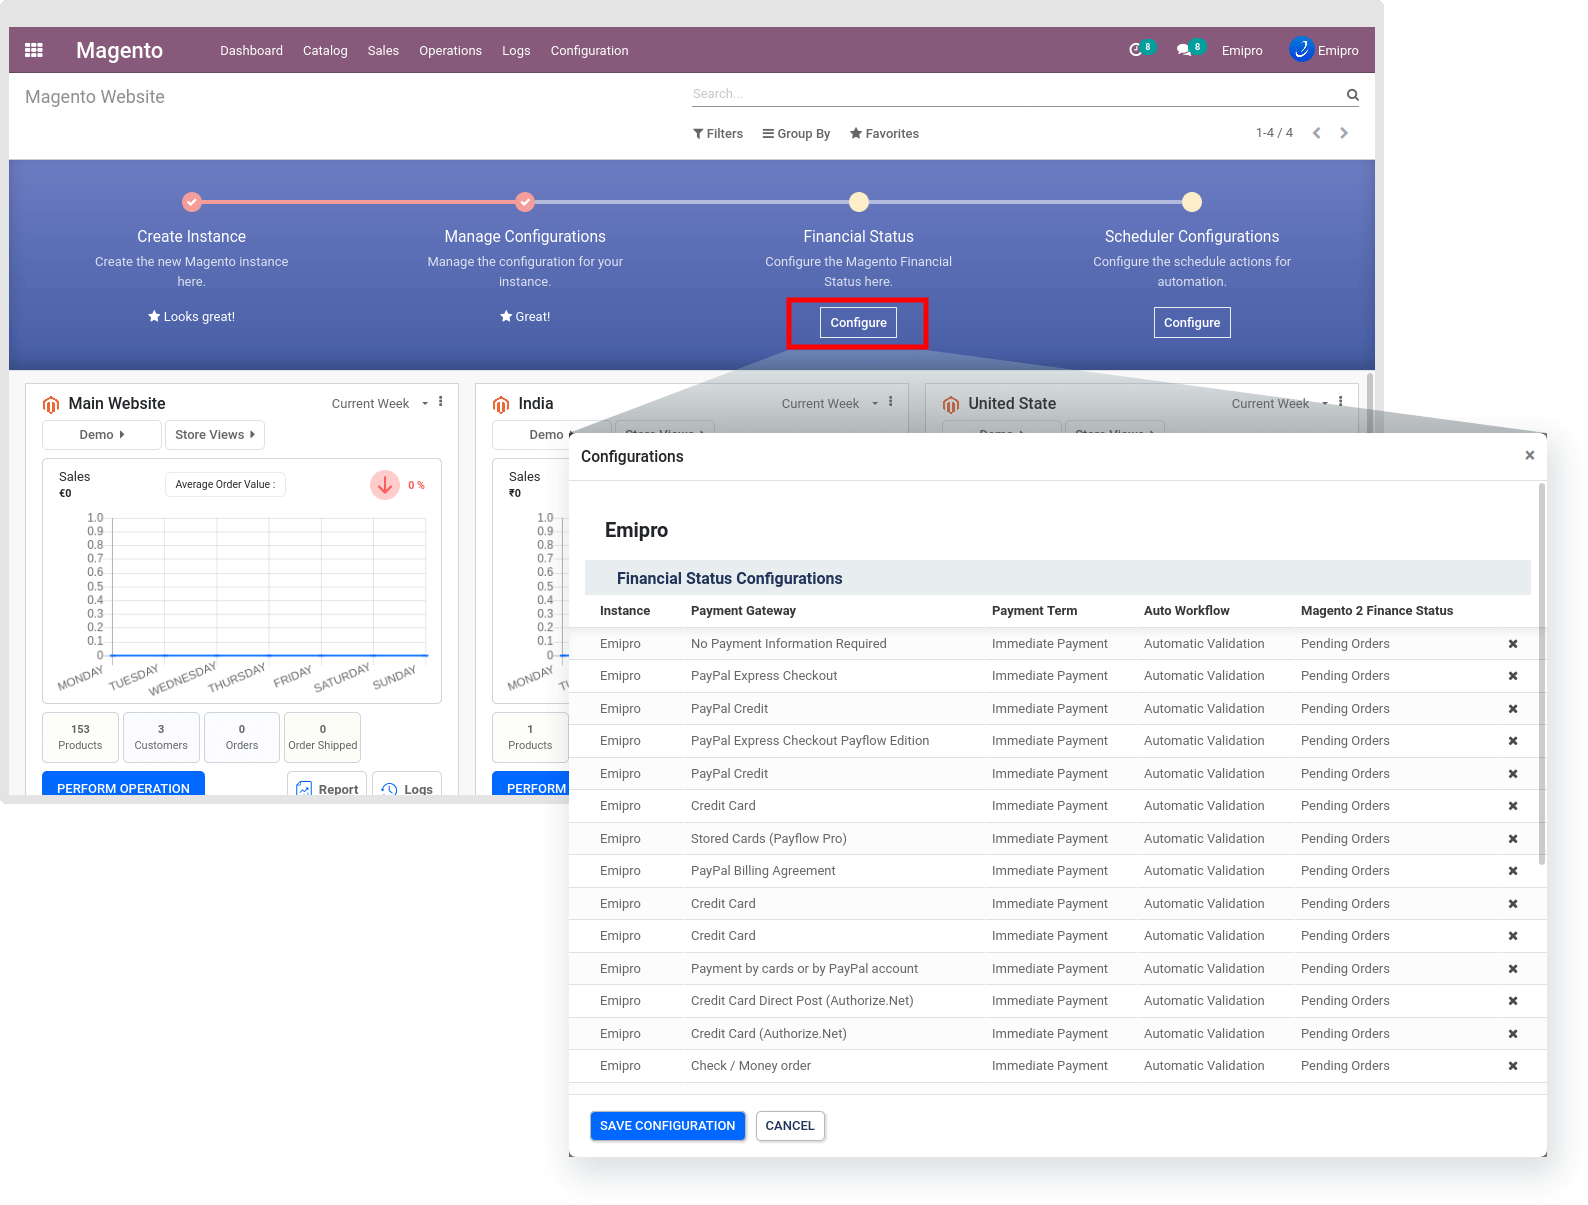Click the Financial Status step marker
The height and width of the screenshot is (1205, 1588).
(x=859, y=202)
